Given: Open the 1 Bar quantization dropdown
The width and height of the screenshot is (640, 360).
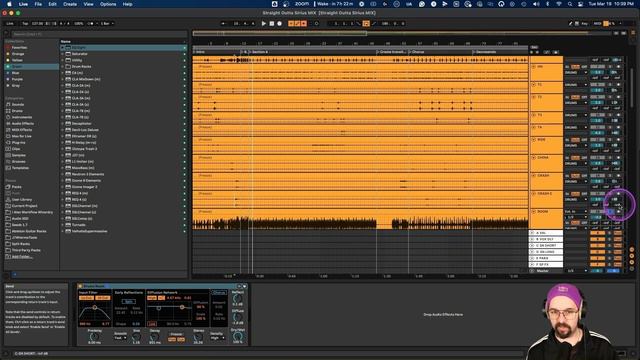Looking at the screenshot, I should 107,24.
